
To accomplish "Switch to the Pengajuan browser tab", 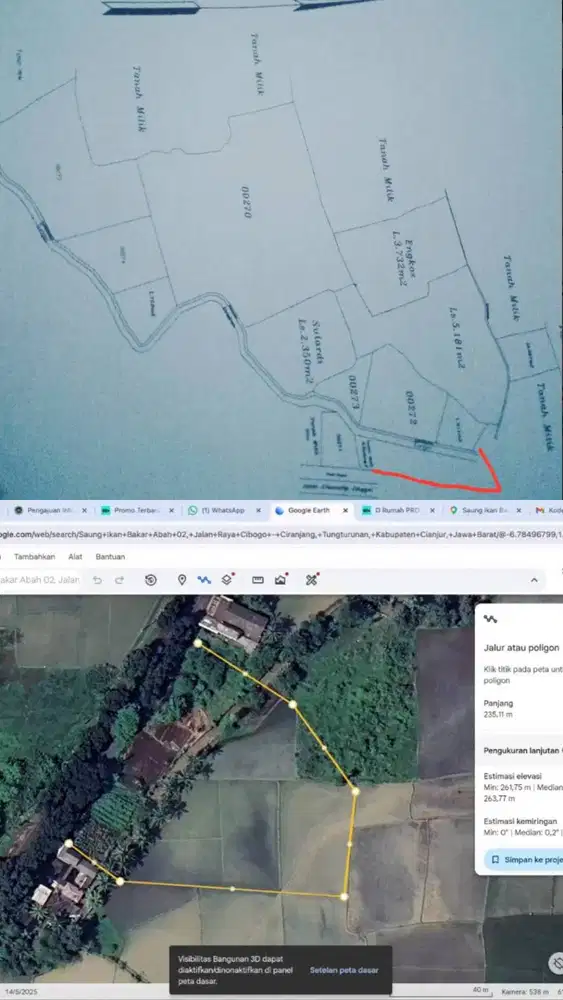I will pyautogui.click(x=48, y=510).
